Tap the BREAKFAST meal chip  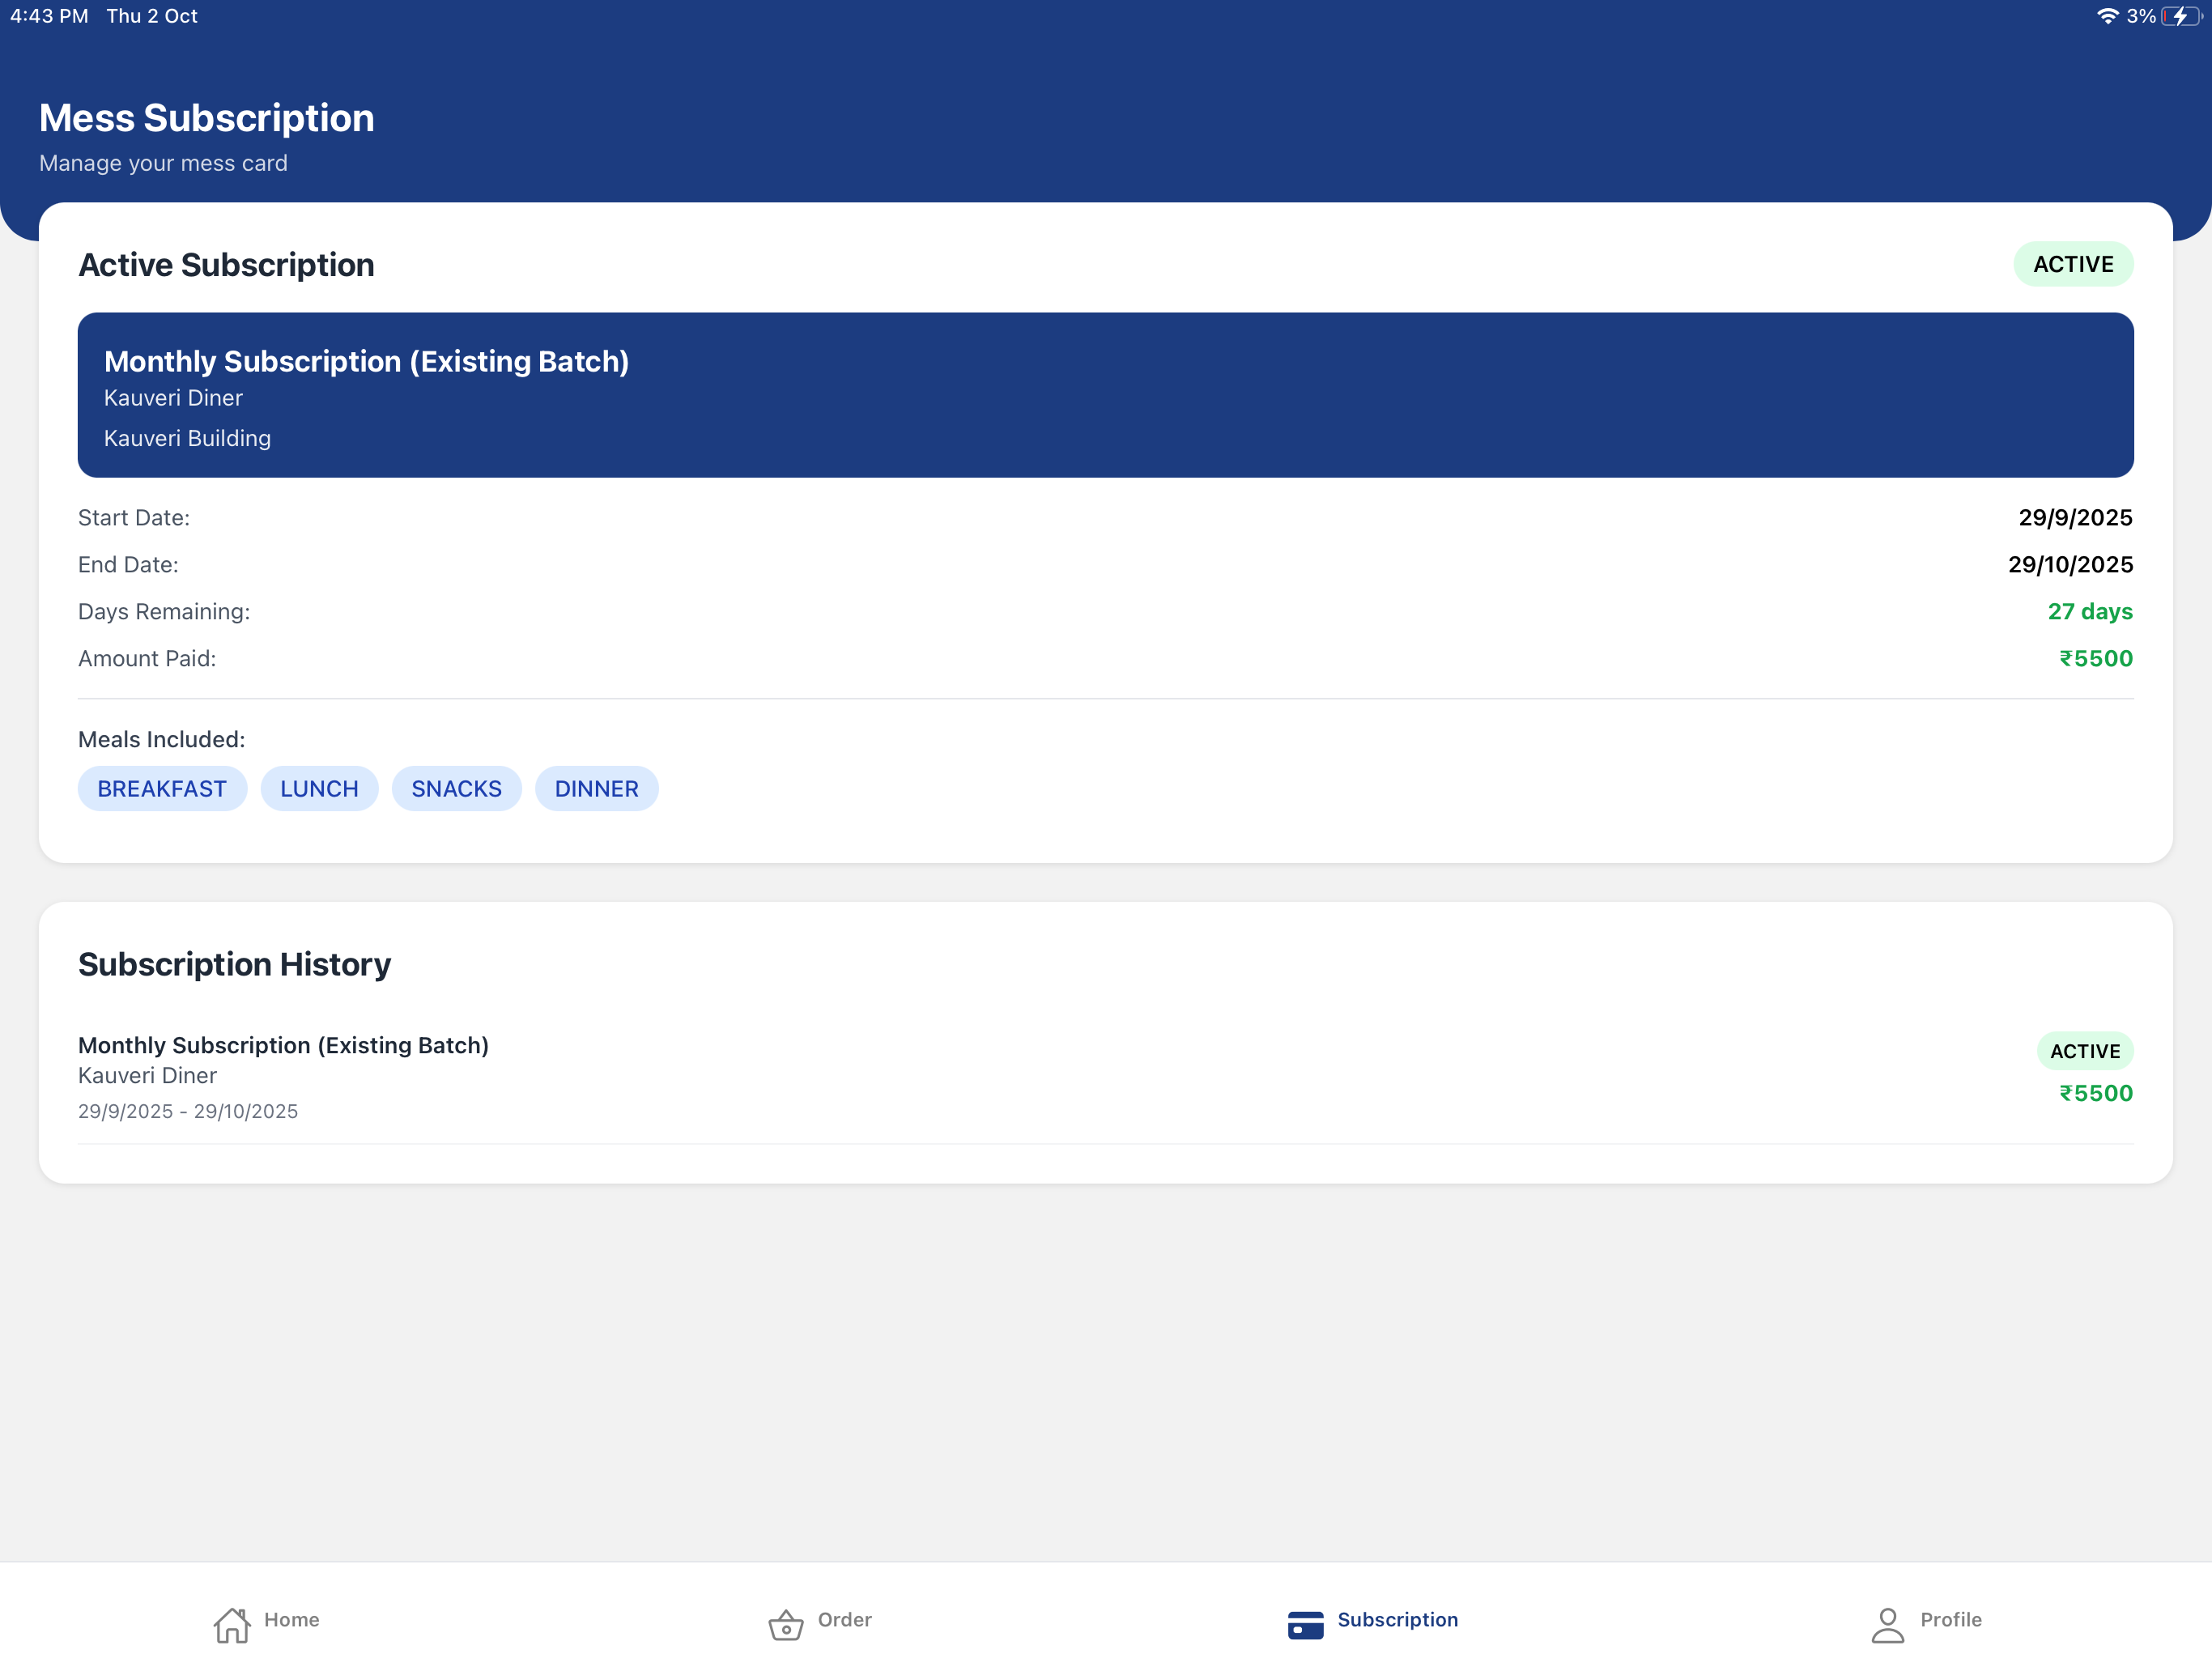[x=162, y=789]
